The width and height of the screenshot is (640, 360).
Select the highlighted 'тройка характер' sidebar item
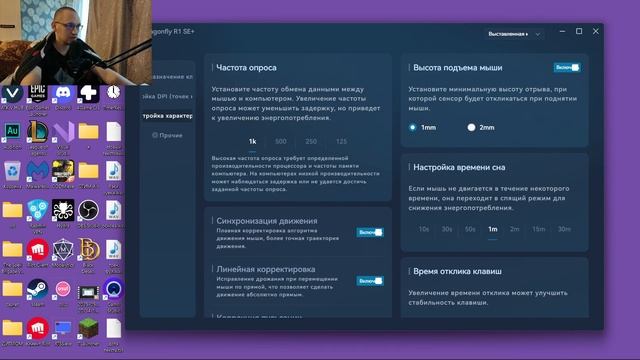click(x=167, y=116)
